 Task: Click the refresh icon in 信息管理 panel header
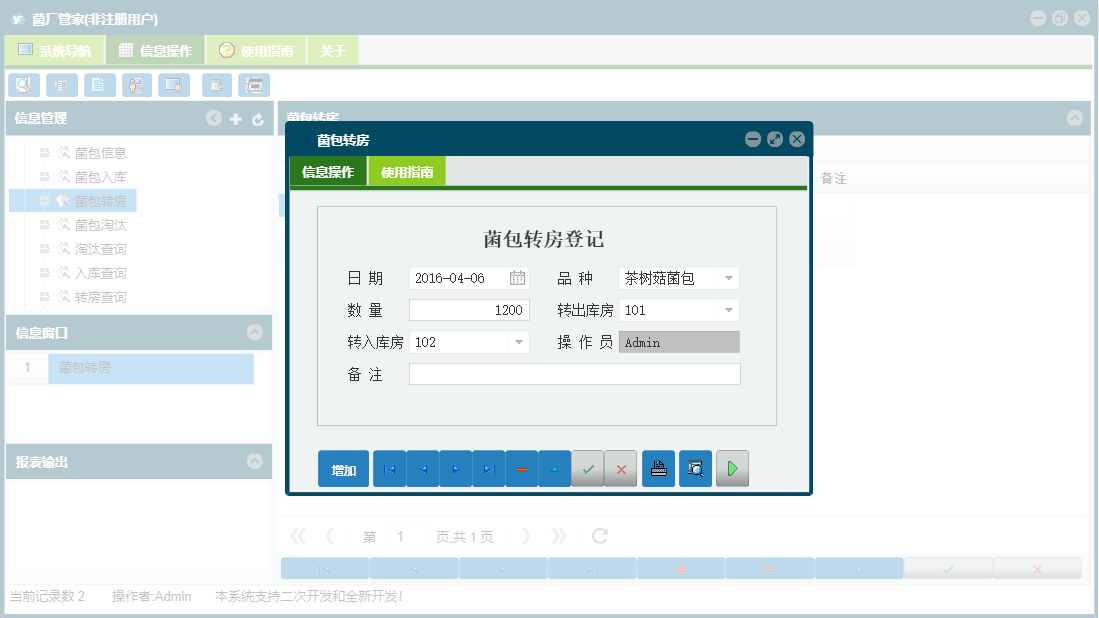tap(258, 118)
